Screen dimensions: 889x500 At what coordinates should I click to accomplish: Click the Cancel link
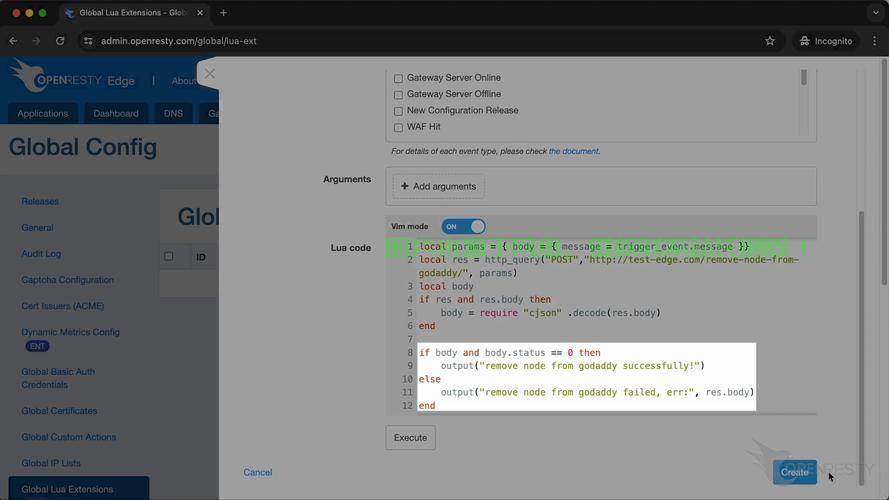tap(257, 472)
